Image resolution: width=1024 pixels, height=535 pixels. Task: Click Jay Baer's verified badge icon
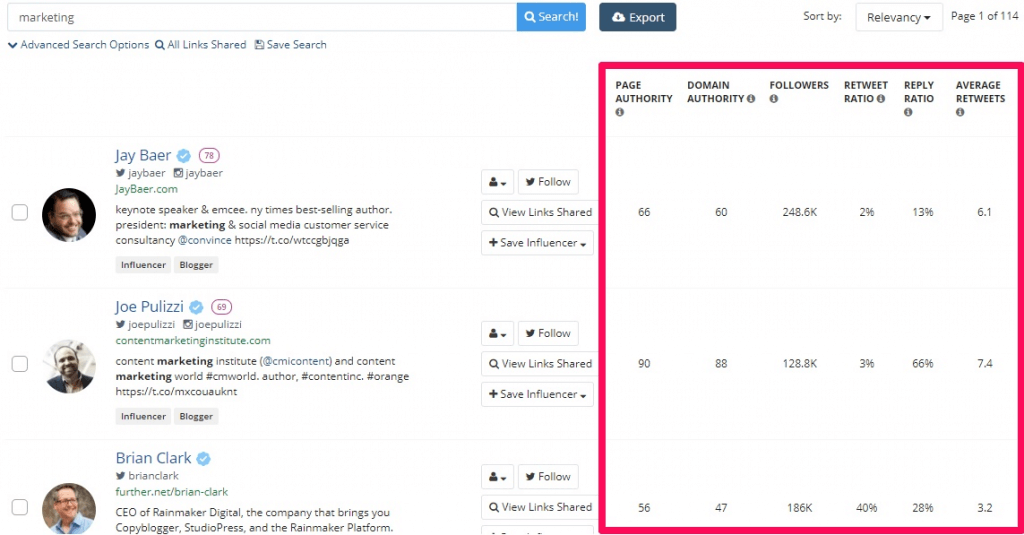(184, 155)
